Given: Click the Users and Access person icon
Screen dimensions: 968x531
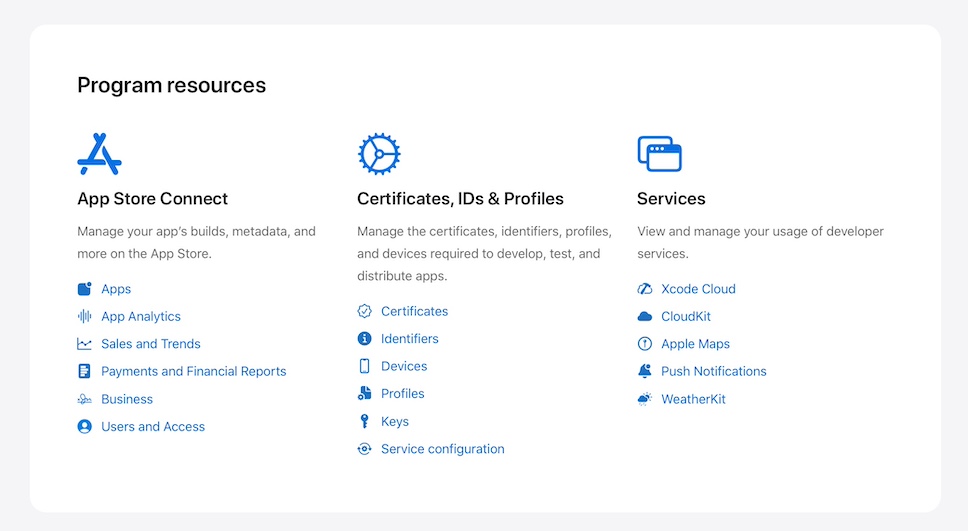Looking at the screenshot, I should pyautogui.click(x=85, y=427).
